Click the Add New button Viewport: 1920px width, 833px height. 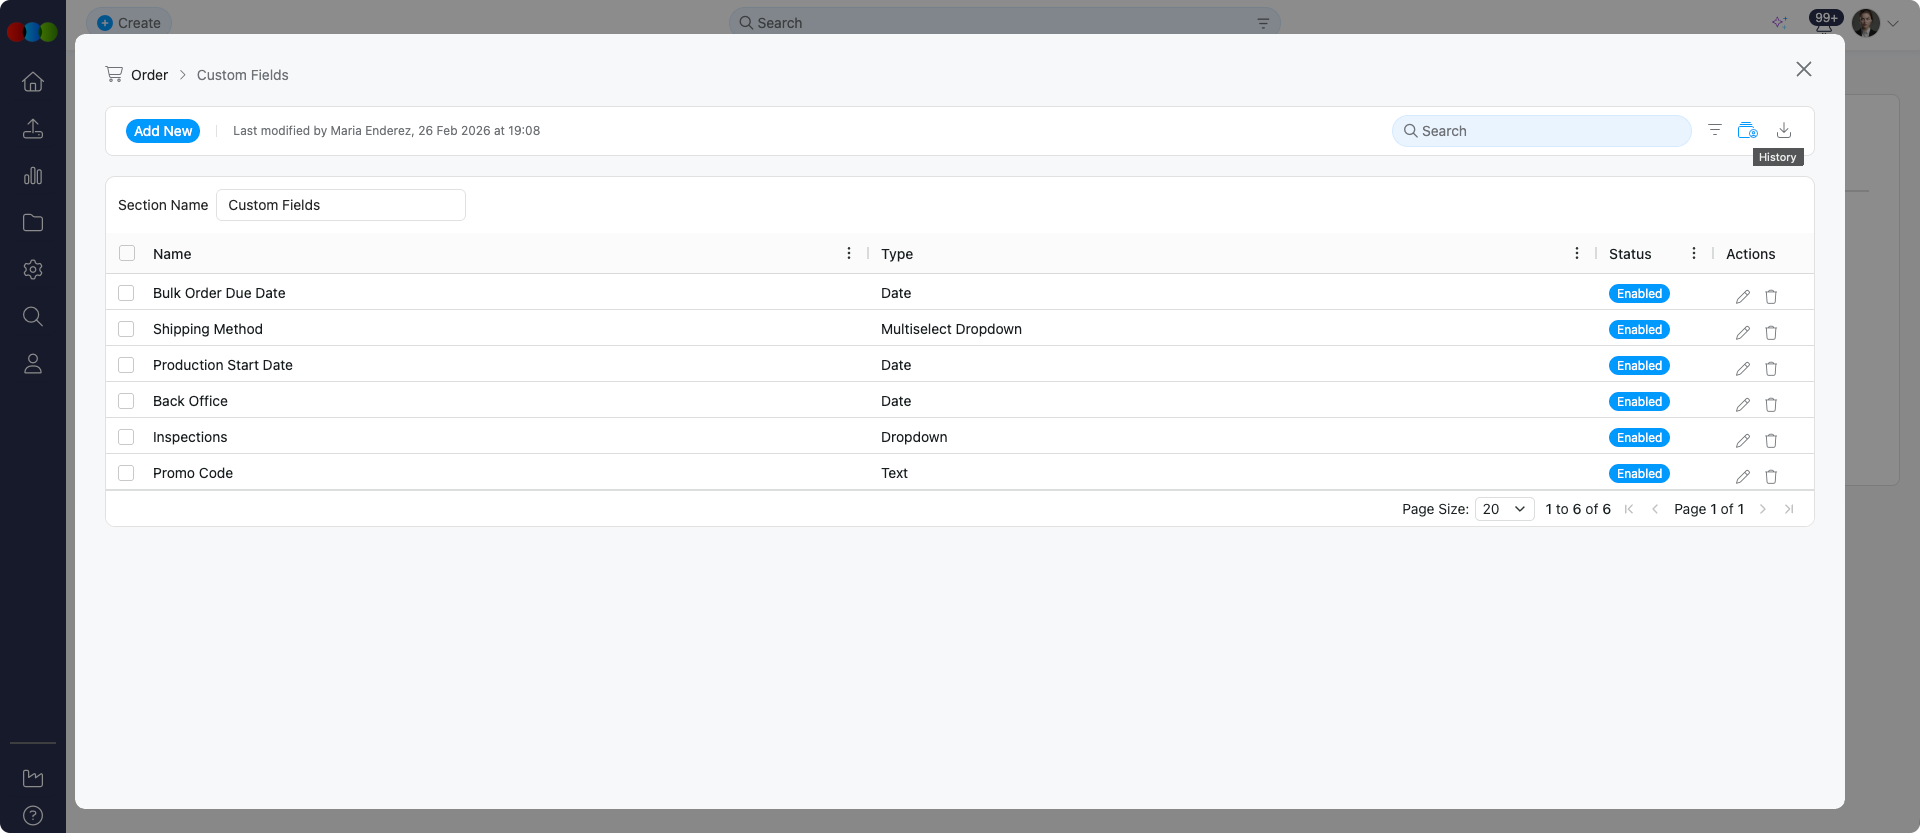tap(163, 131)
